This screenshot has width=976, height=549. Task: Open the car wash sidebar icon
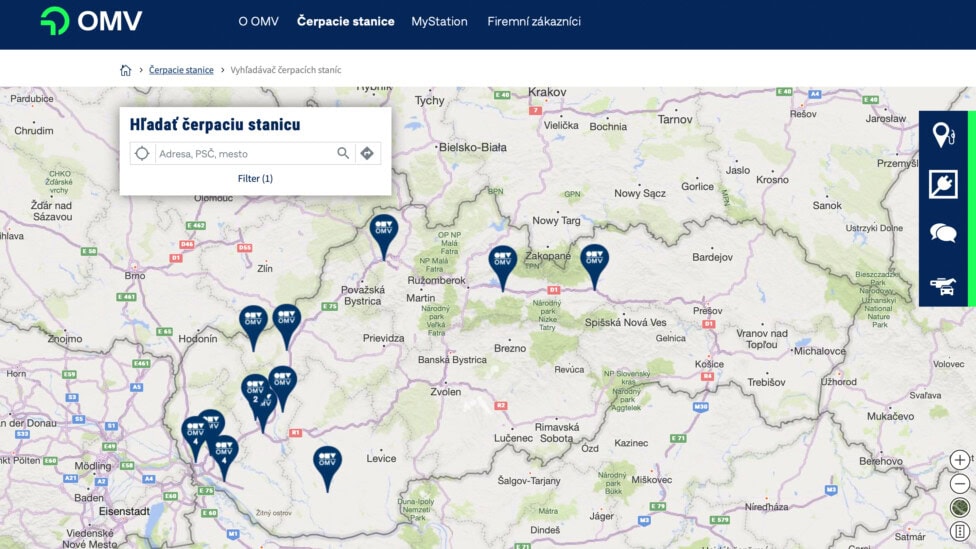pos(943,286)
